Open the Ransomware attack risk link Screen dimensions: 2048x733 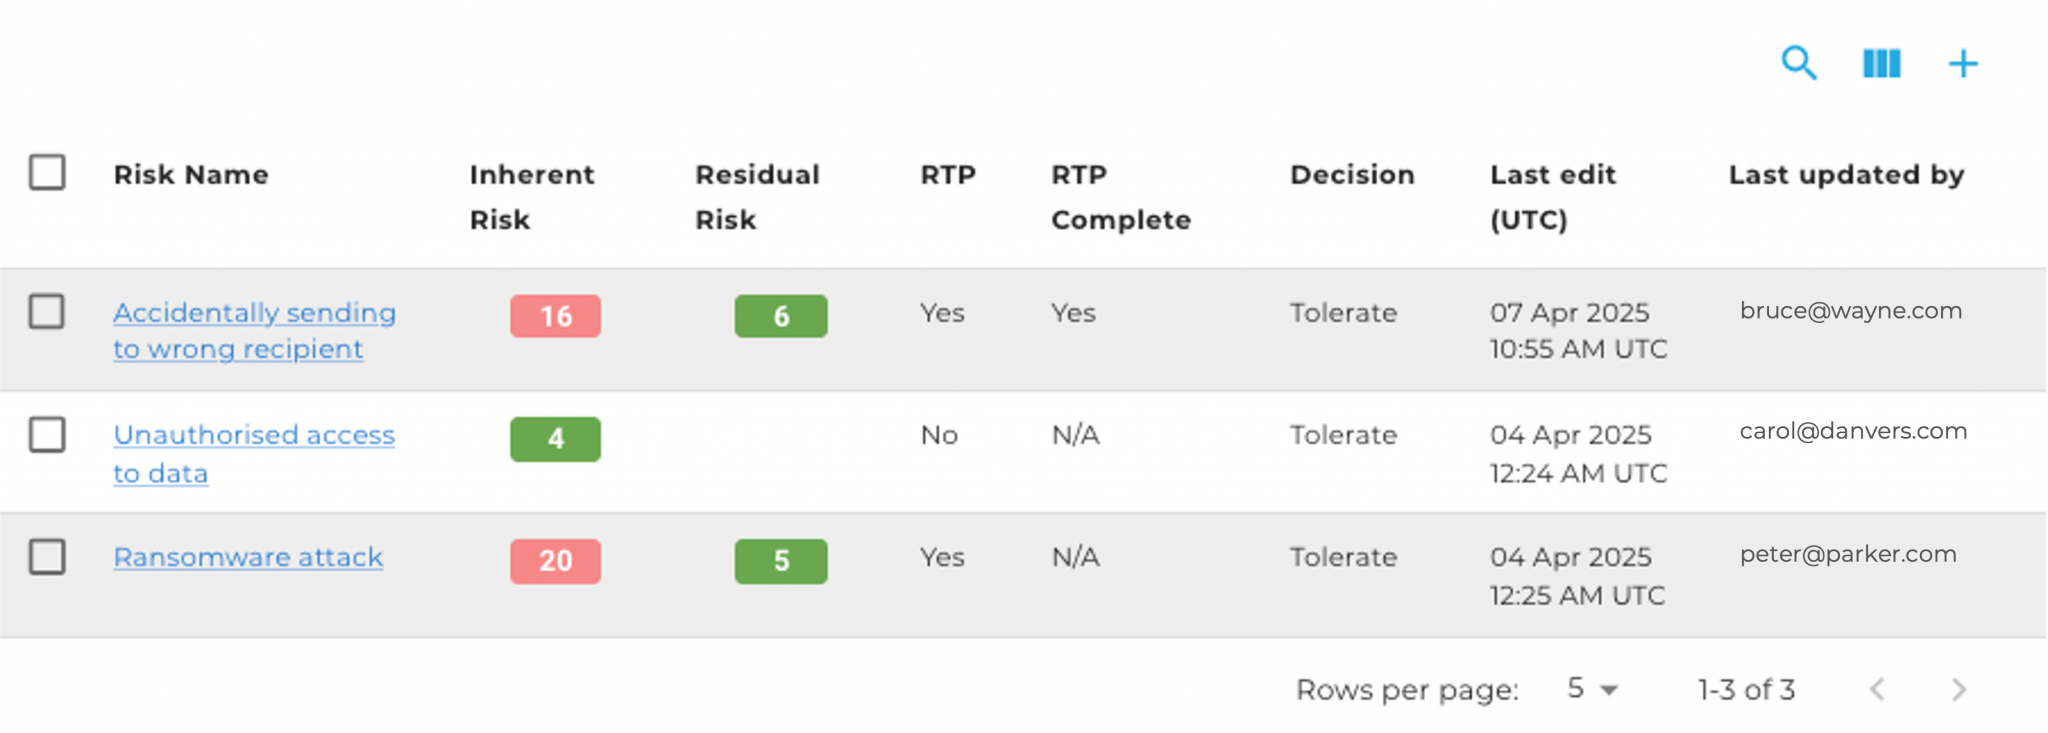(x=247, y=557)
